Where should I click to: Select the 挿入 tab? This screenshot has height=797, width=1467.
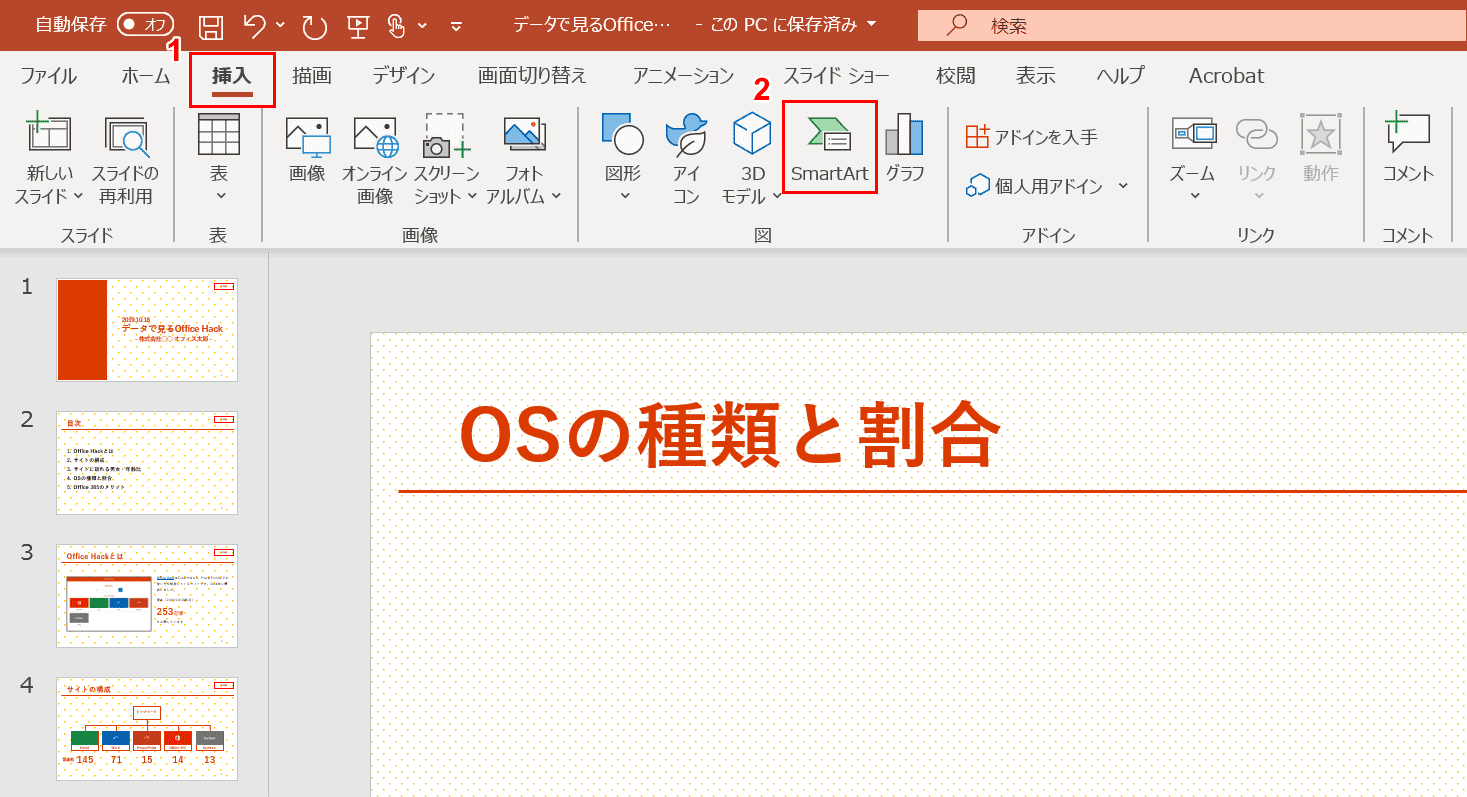[x=232, y=76]
